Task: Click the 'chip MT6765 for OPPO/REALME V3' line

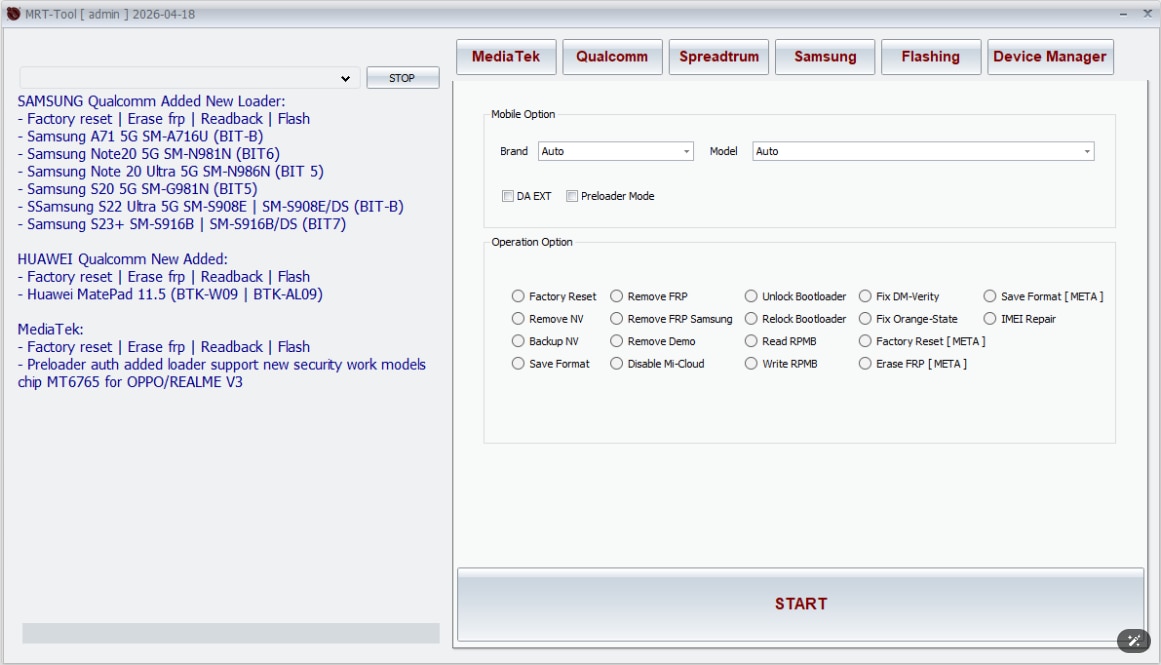Action: [130, 383]
